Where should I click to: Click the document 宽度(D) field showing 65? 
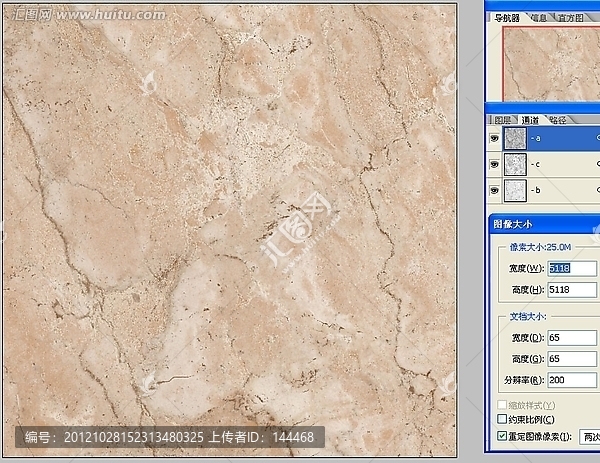click(x=572, y=338)
